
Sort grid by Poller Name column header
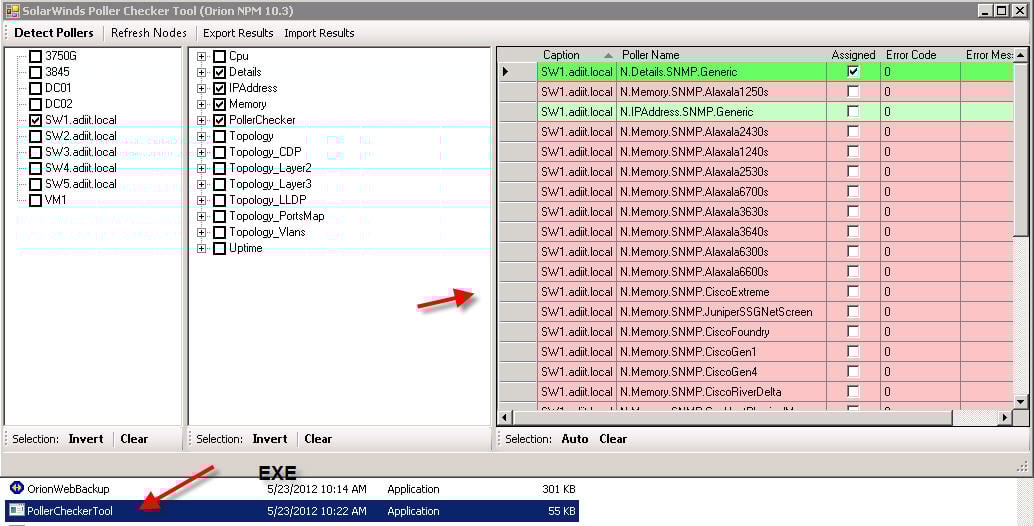tap(721, 55)
